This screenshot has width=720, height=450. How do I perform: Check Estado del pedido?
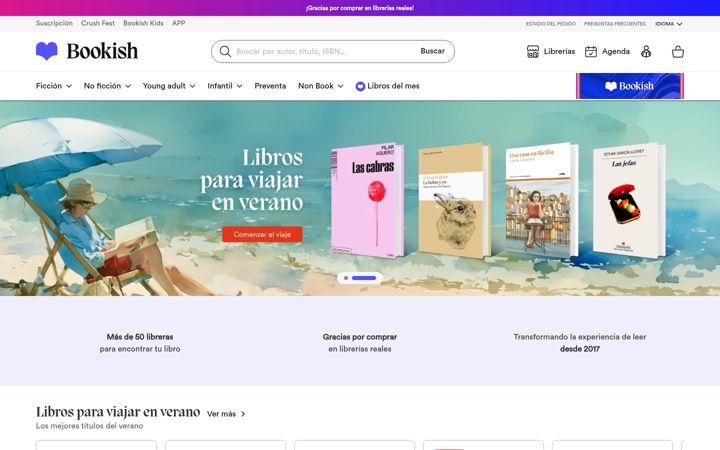[551, 24]
